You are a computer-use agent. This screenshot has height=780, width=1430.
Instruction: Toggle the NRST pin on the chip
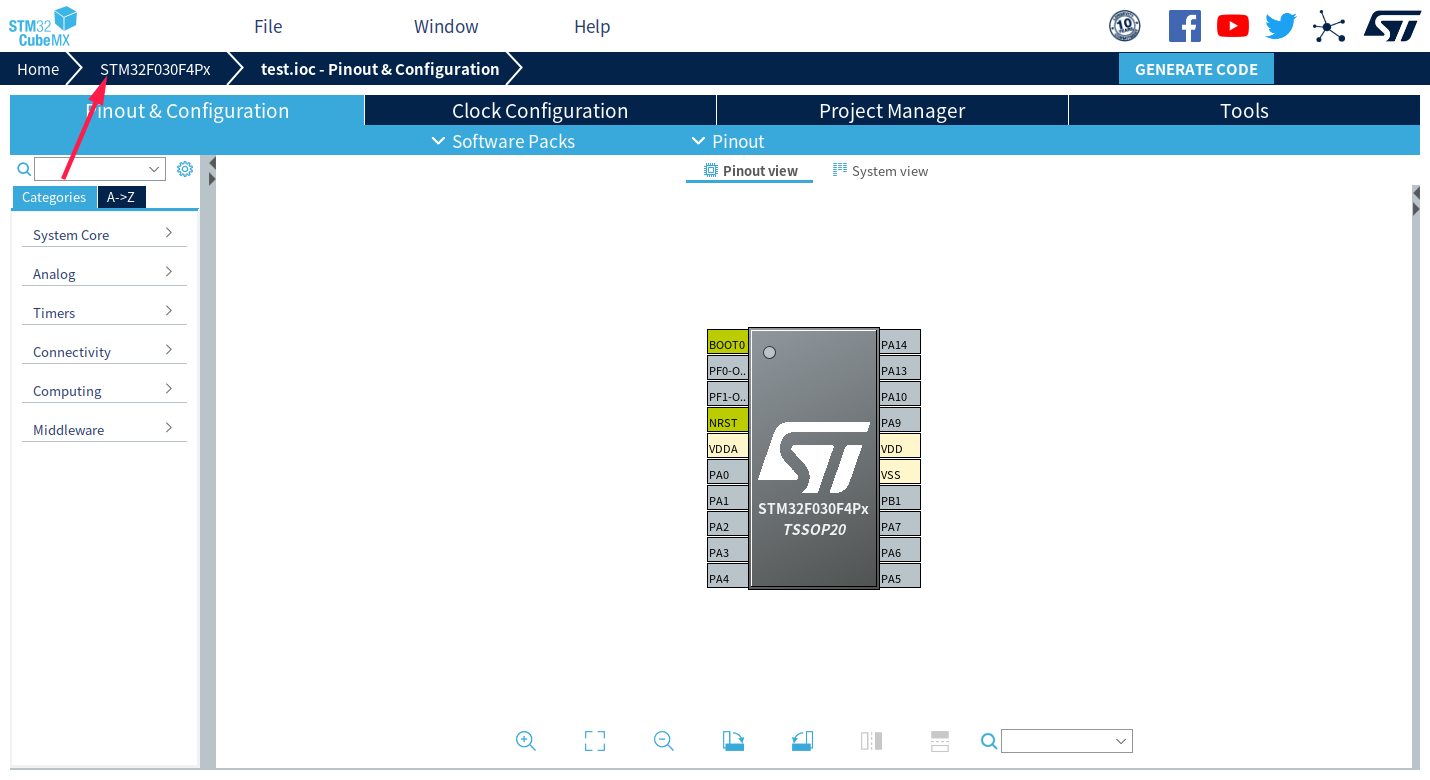click(726, 421)
